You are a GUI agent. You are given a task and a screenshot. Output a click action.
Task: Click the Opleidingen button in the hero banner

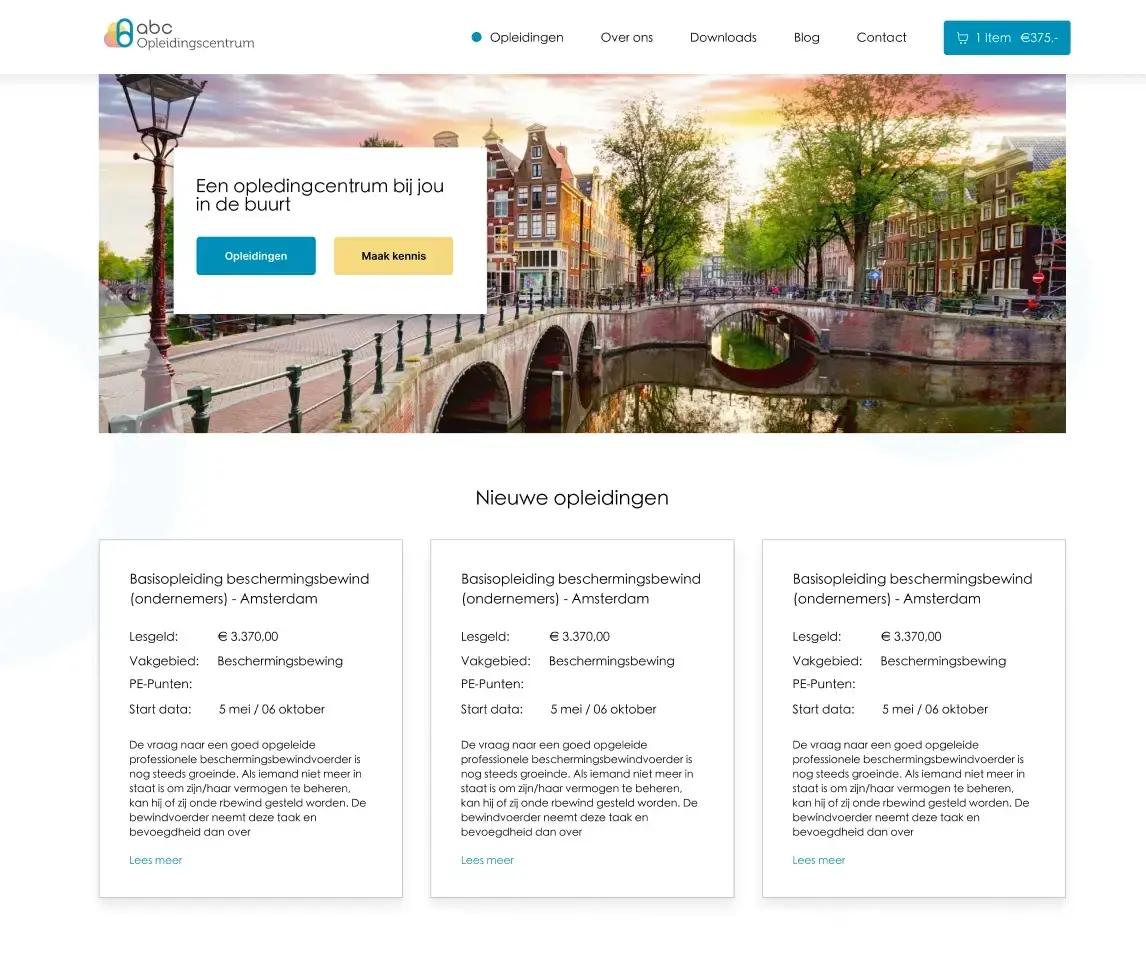(255, 255)
